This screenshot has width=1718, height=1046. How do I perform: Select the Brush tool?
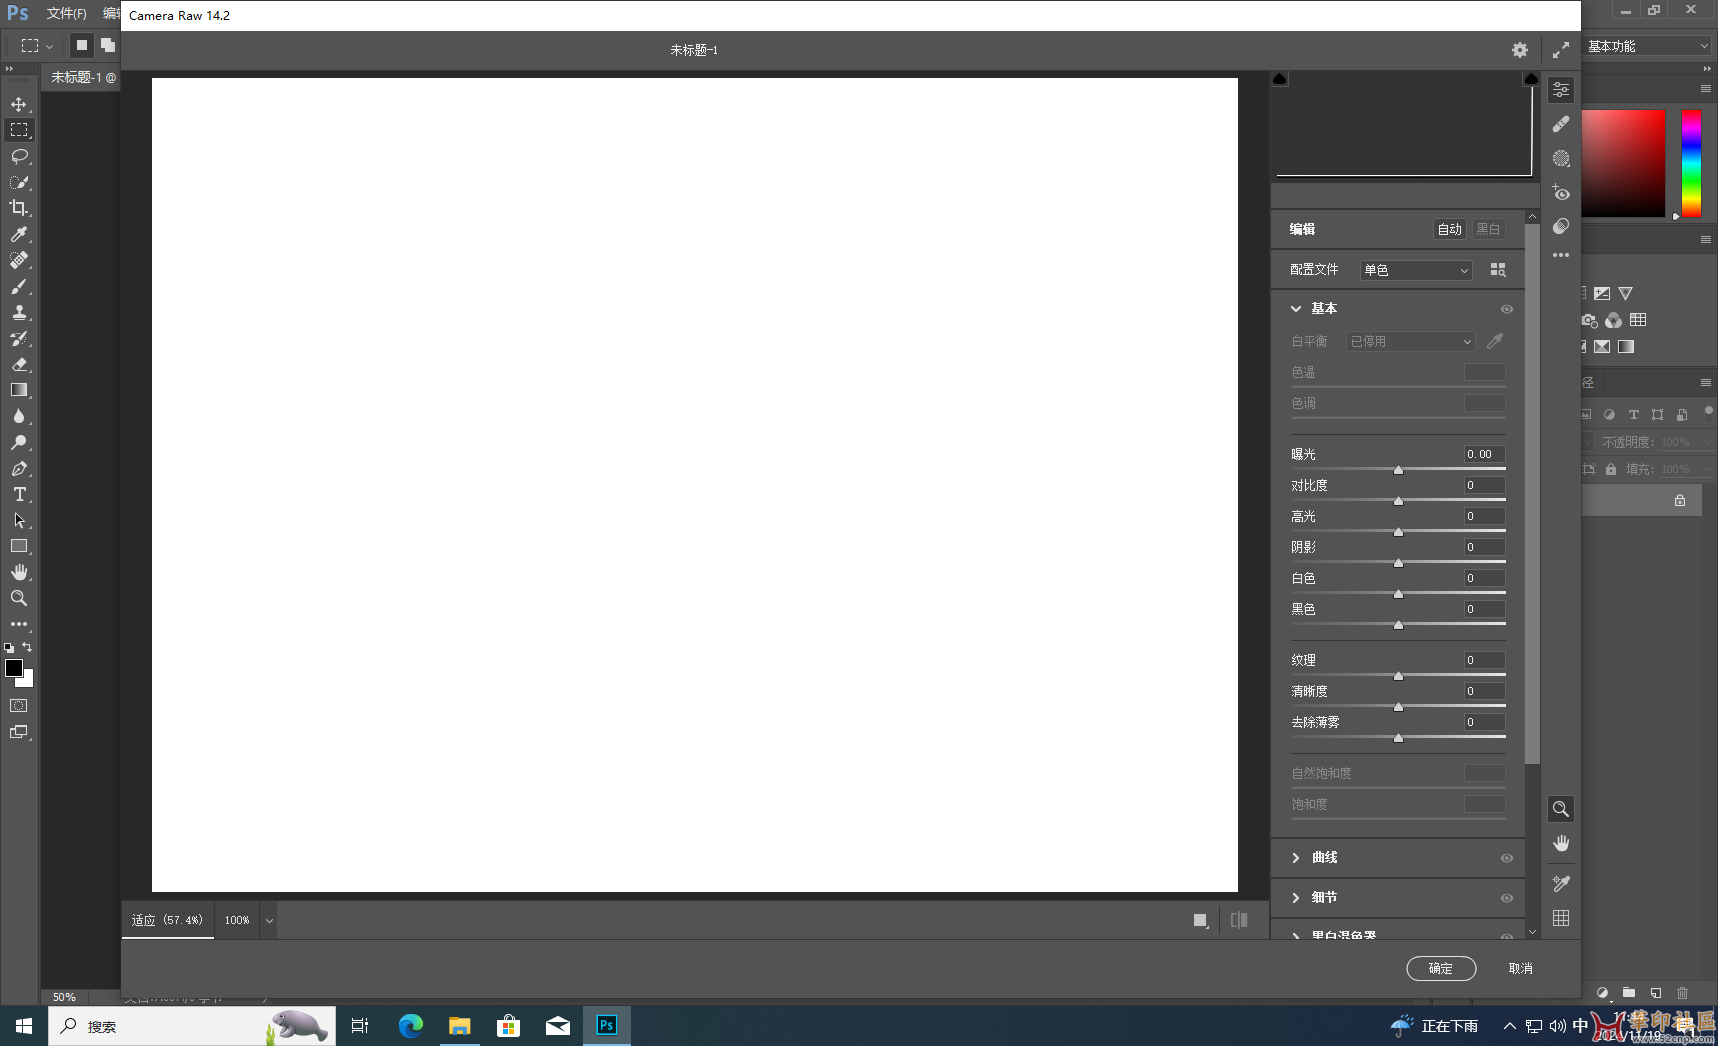coord(19,286)
